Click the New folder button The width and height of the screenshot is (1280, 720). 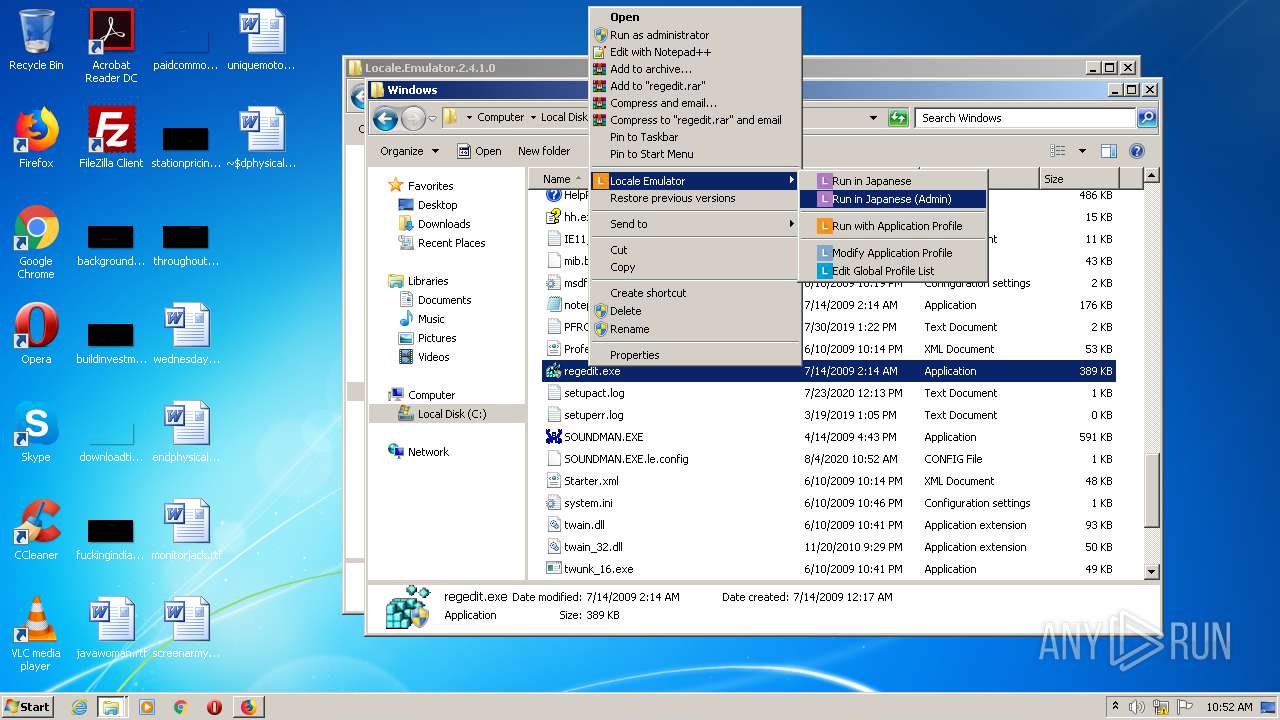click(x=544, y=151)
